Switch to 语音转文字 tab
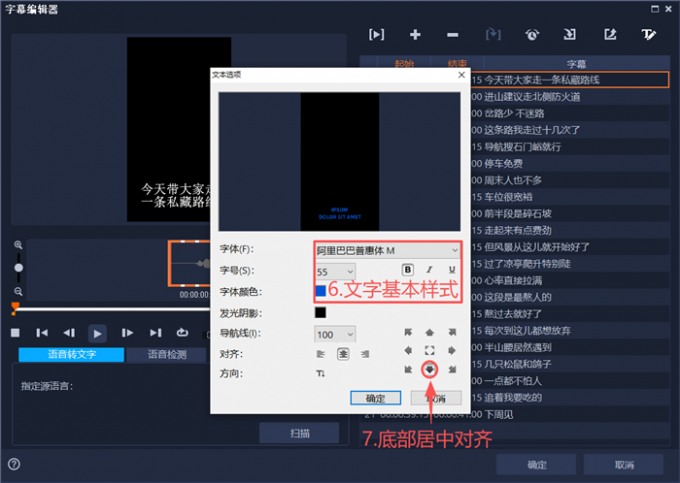This screenshot has height=483, width=680. [72, 354]
